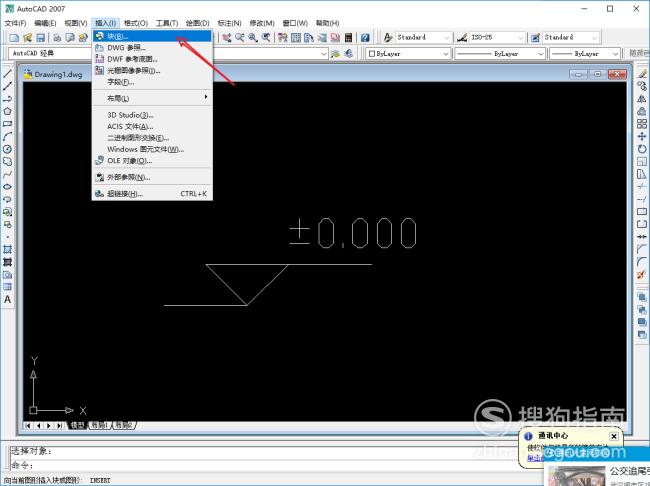Choose DWF 参考底图... menu entry
The image size is (650, 486).
pos(152,59)
